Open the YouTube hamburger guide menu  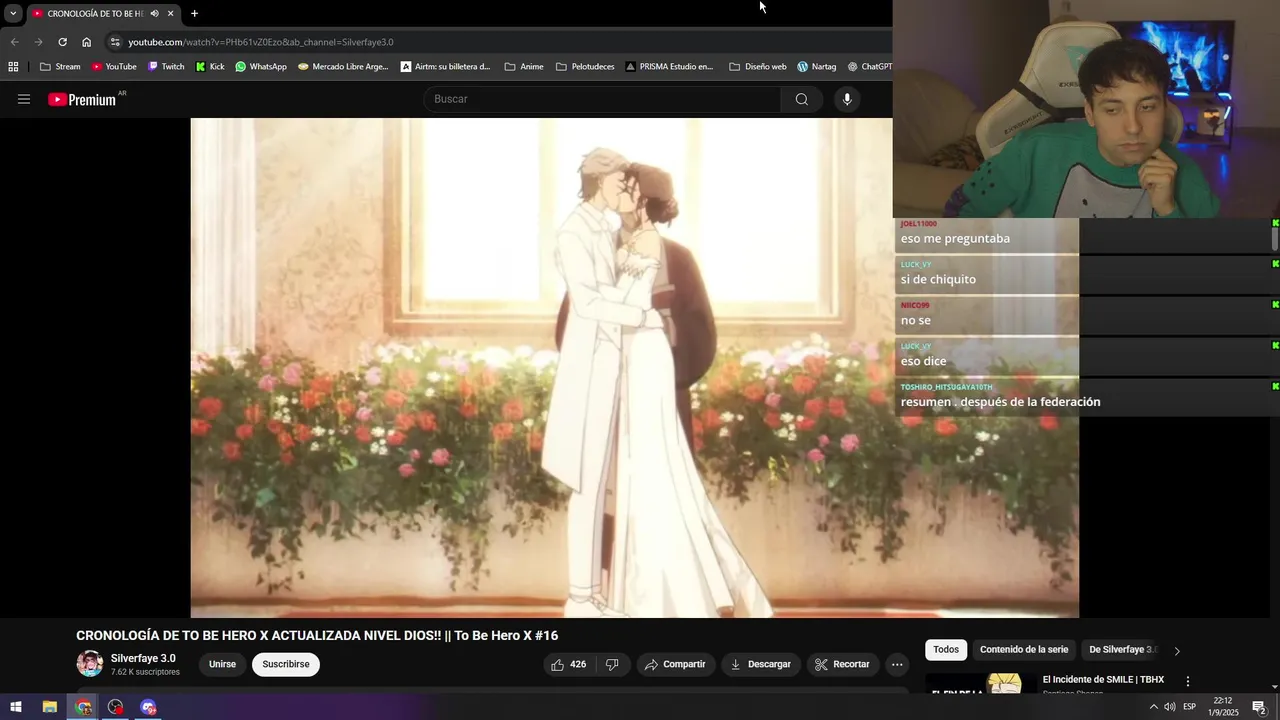pos(24,99)
